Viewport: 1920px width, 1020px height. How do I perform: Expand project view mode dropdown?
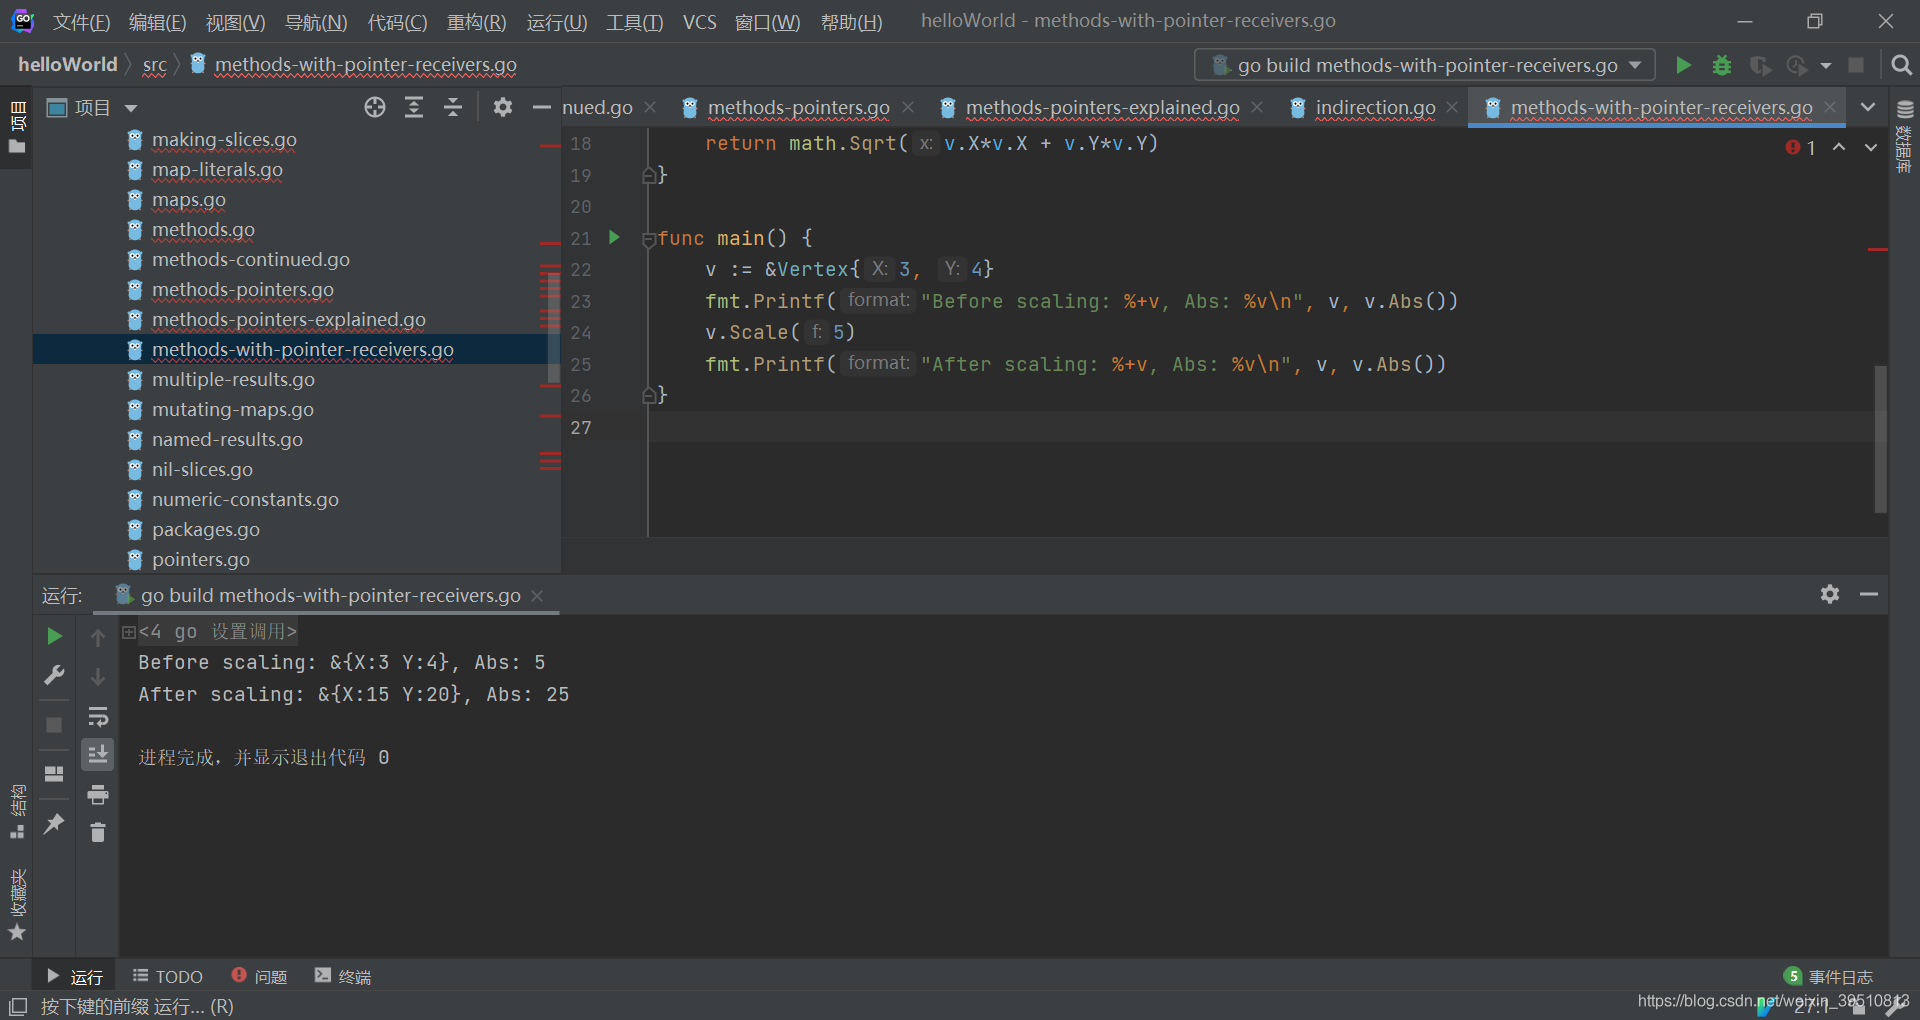click(x=131, y=108)
